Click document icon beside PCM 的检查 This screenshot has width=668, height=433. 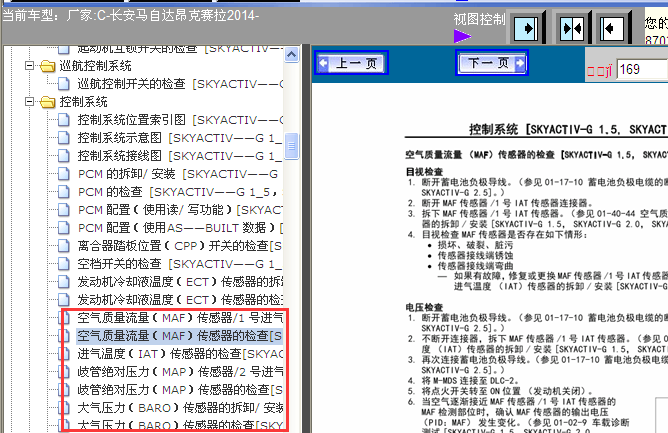(x=63, y=192)
